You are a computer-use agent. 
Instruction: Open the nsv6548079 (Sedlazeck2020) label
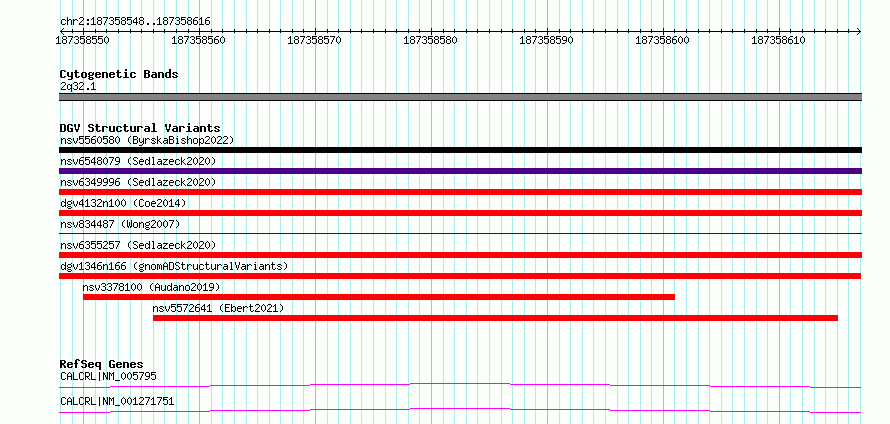pos(138,161)
